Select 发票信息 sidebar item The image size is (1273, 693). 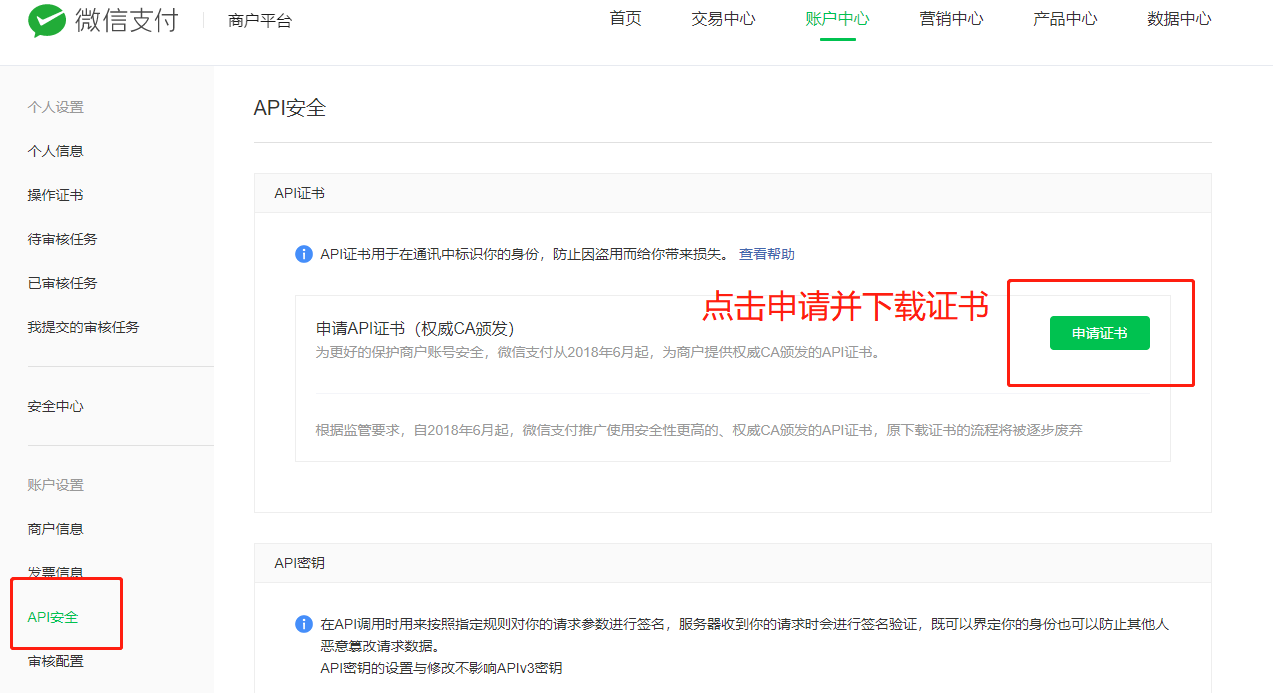pos(55,573)
